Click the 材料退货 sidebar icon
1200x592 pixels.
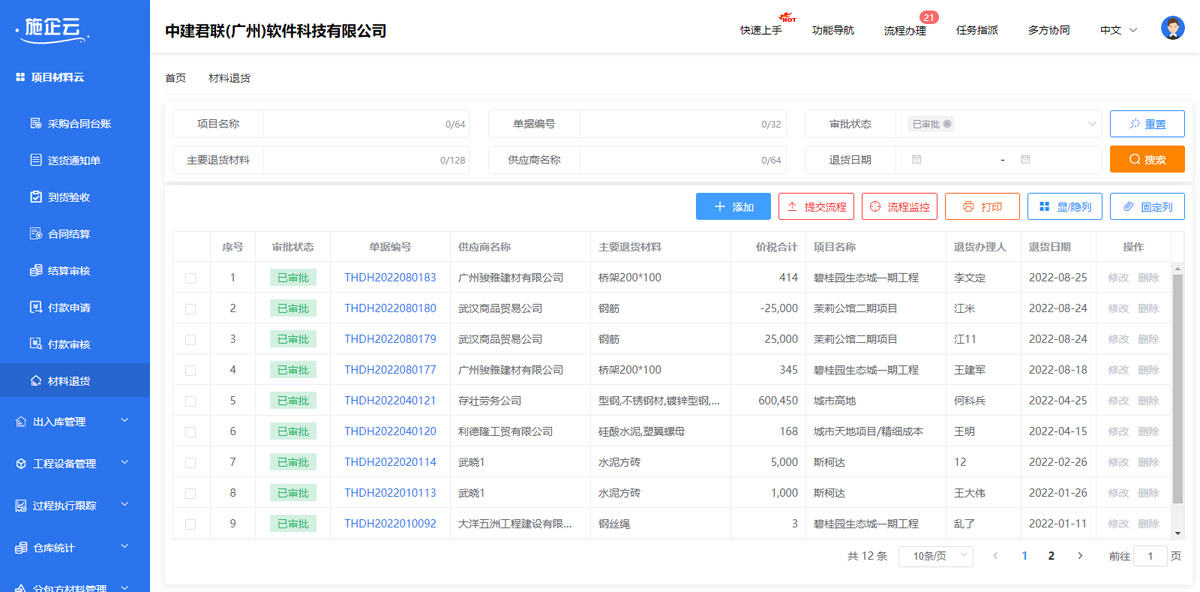point(37,381)
